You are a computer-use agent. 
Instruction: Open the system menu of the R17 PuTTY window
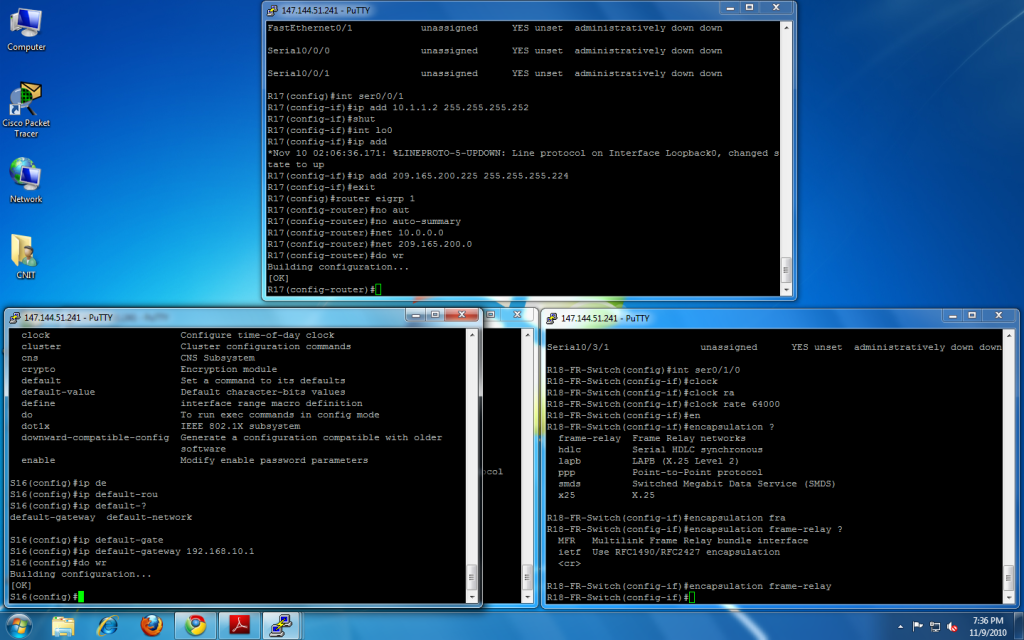click(272, 10)
